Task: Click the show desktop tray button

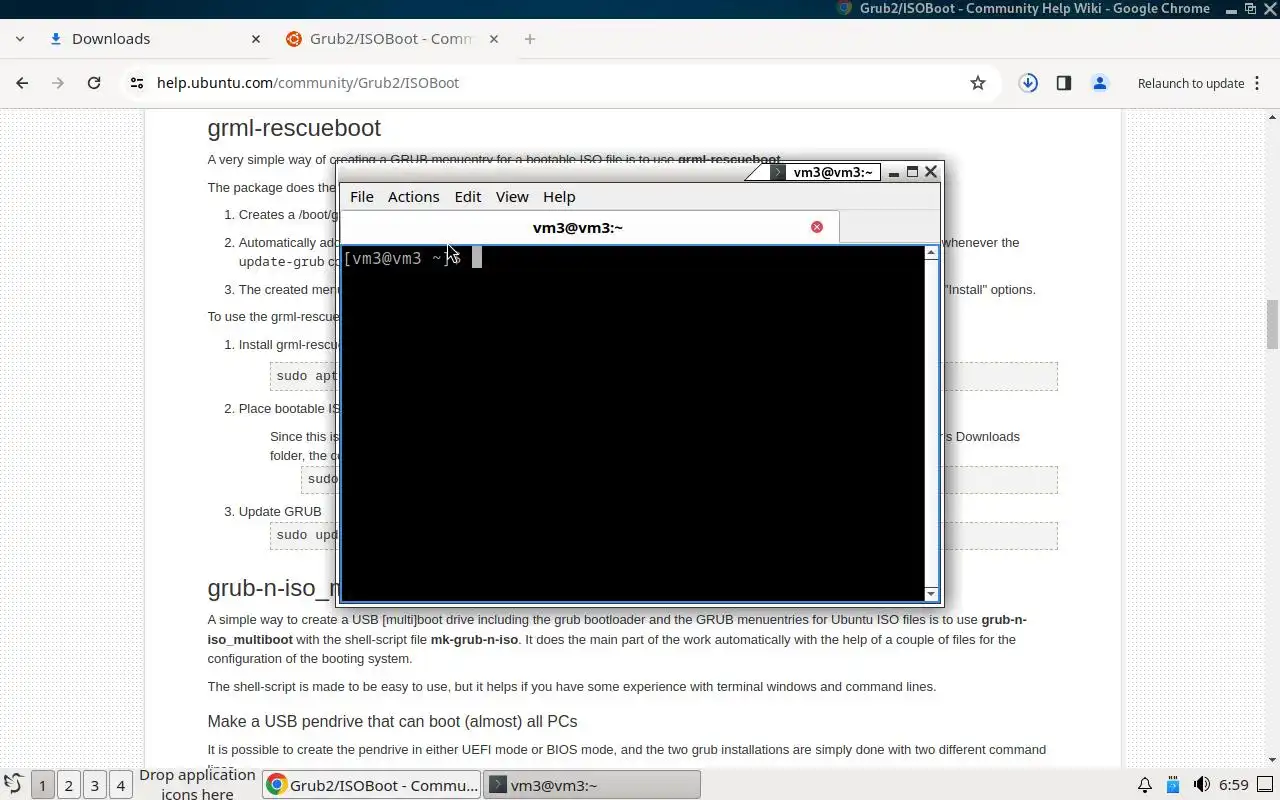Action: tap(1265, 785)
